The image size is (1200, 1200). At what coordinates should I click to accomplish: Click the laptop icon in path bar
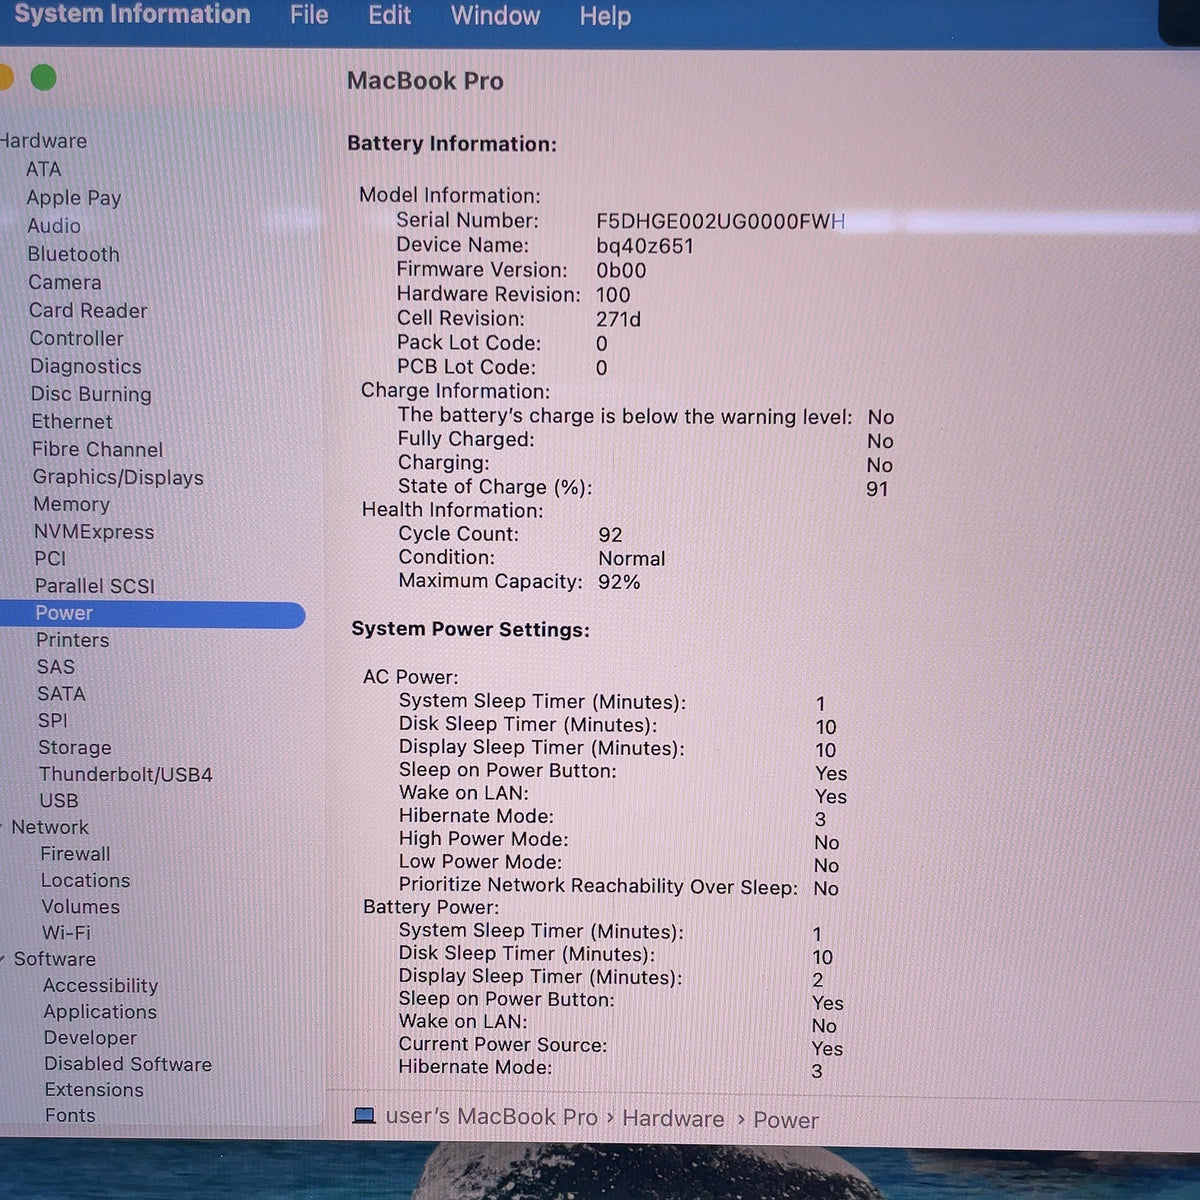364,1116
